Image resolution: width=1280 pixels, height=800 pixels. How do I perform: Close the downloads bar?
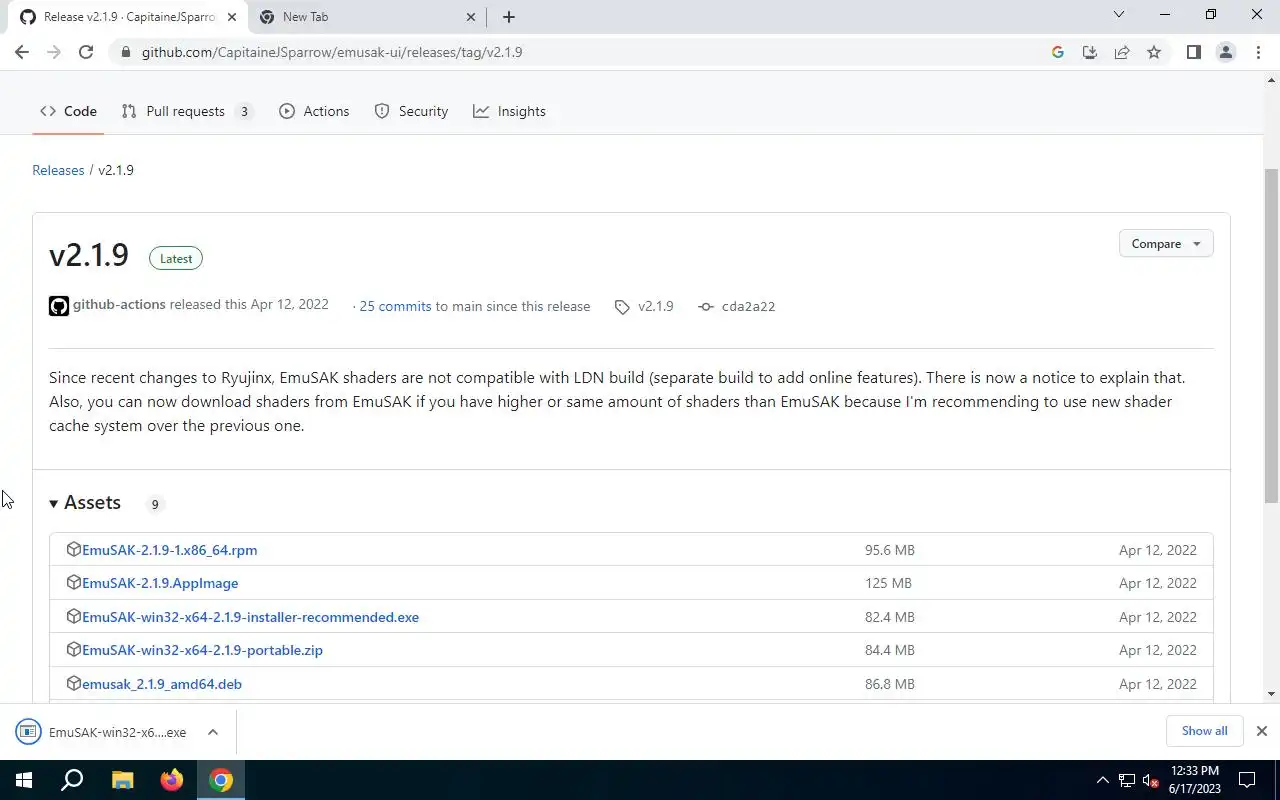coord(1261,731)
